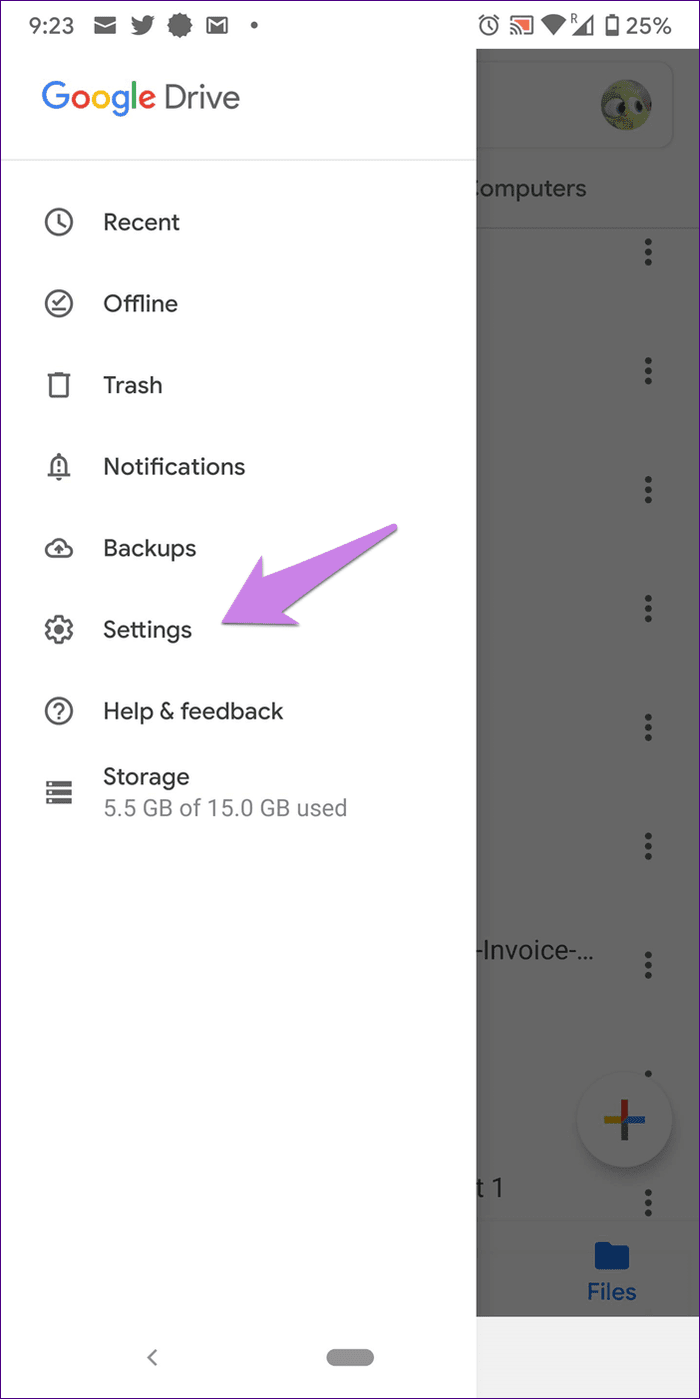The height and width of the screenshot is (1399, 700).
Task: Tap the gear icon for Settings
Action: pos(59,630)
